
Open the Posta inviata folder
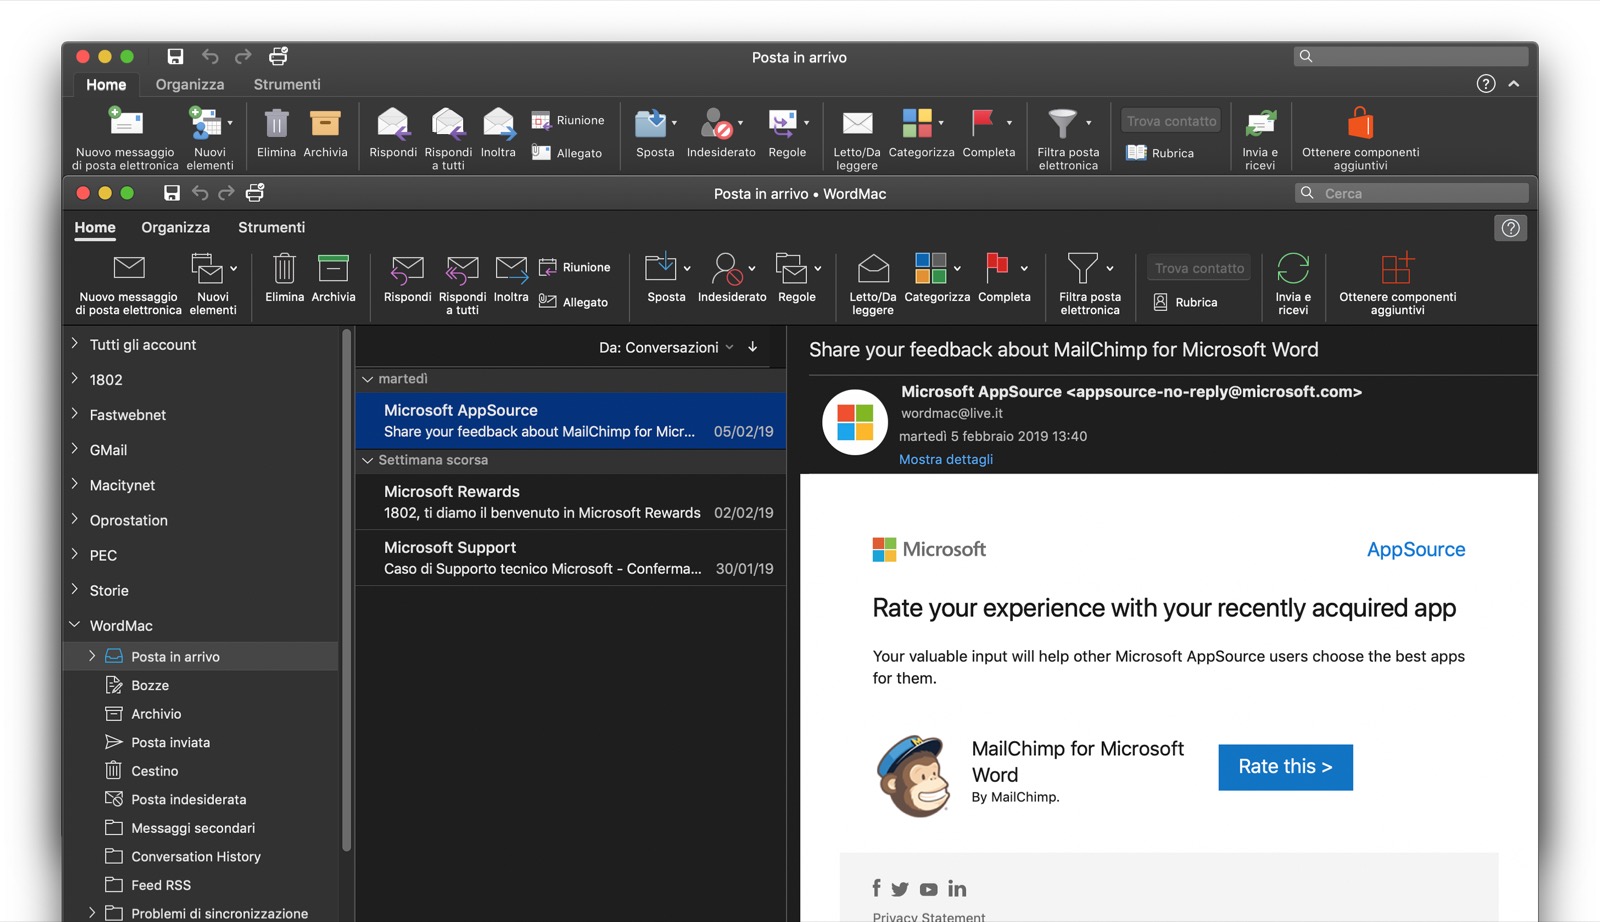click(x=170, y=742)
